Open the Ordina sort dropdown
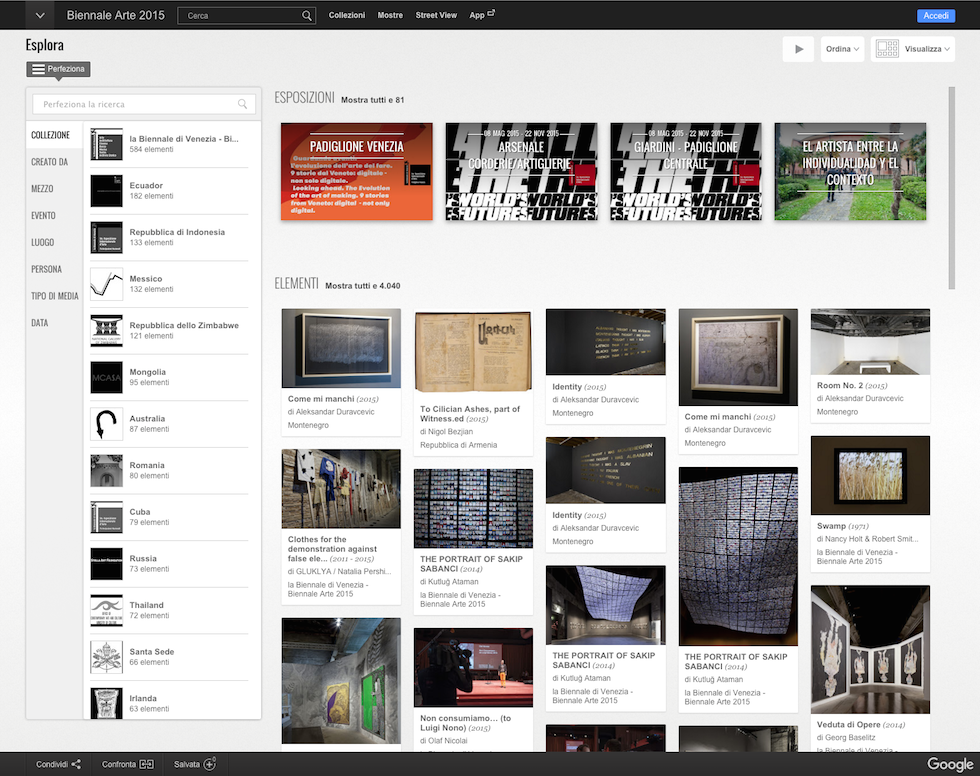 point(842,49)
